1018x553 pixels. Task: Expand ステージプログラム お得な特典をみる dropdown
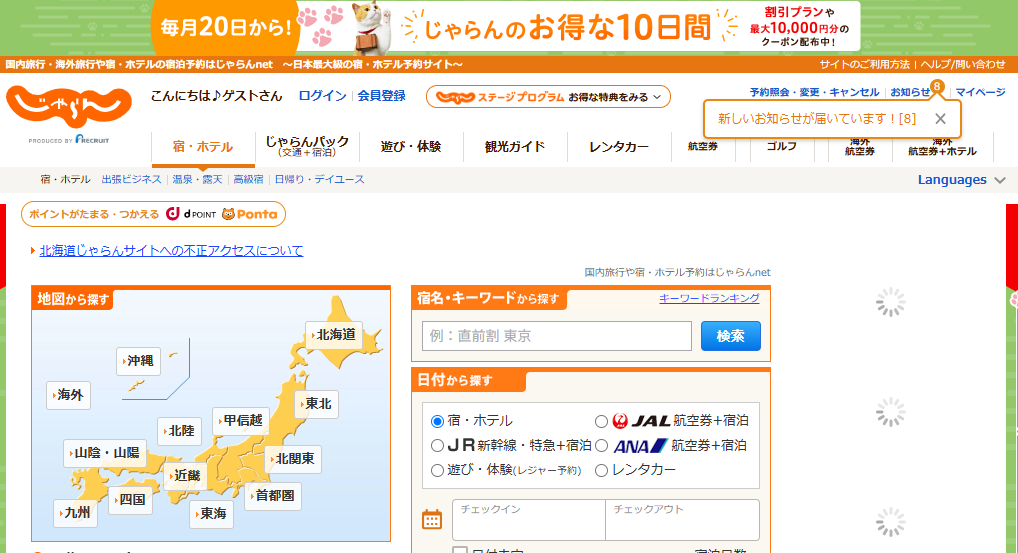(x=549, y=97)
